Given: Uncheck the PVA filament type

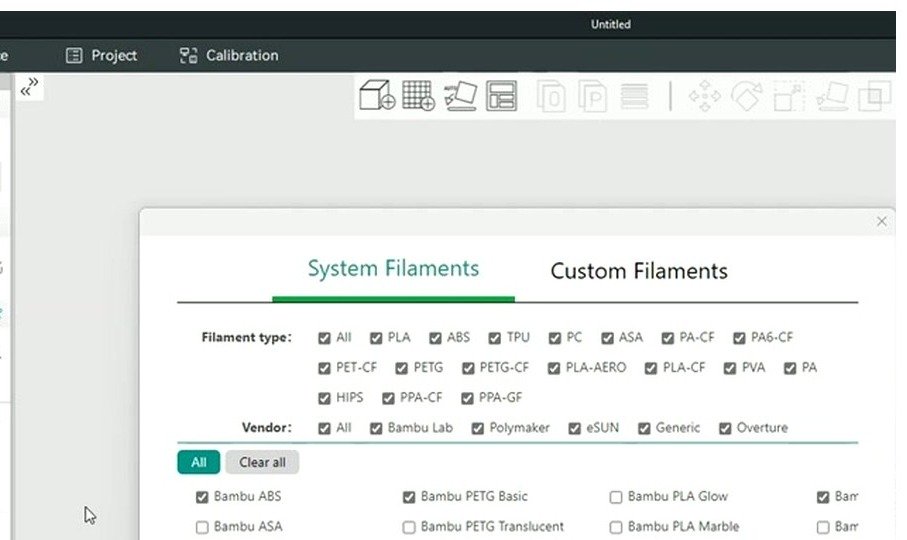Looking at the screenshot, I should click(729, 368).
